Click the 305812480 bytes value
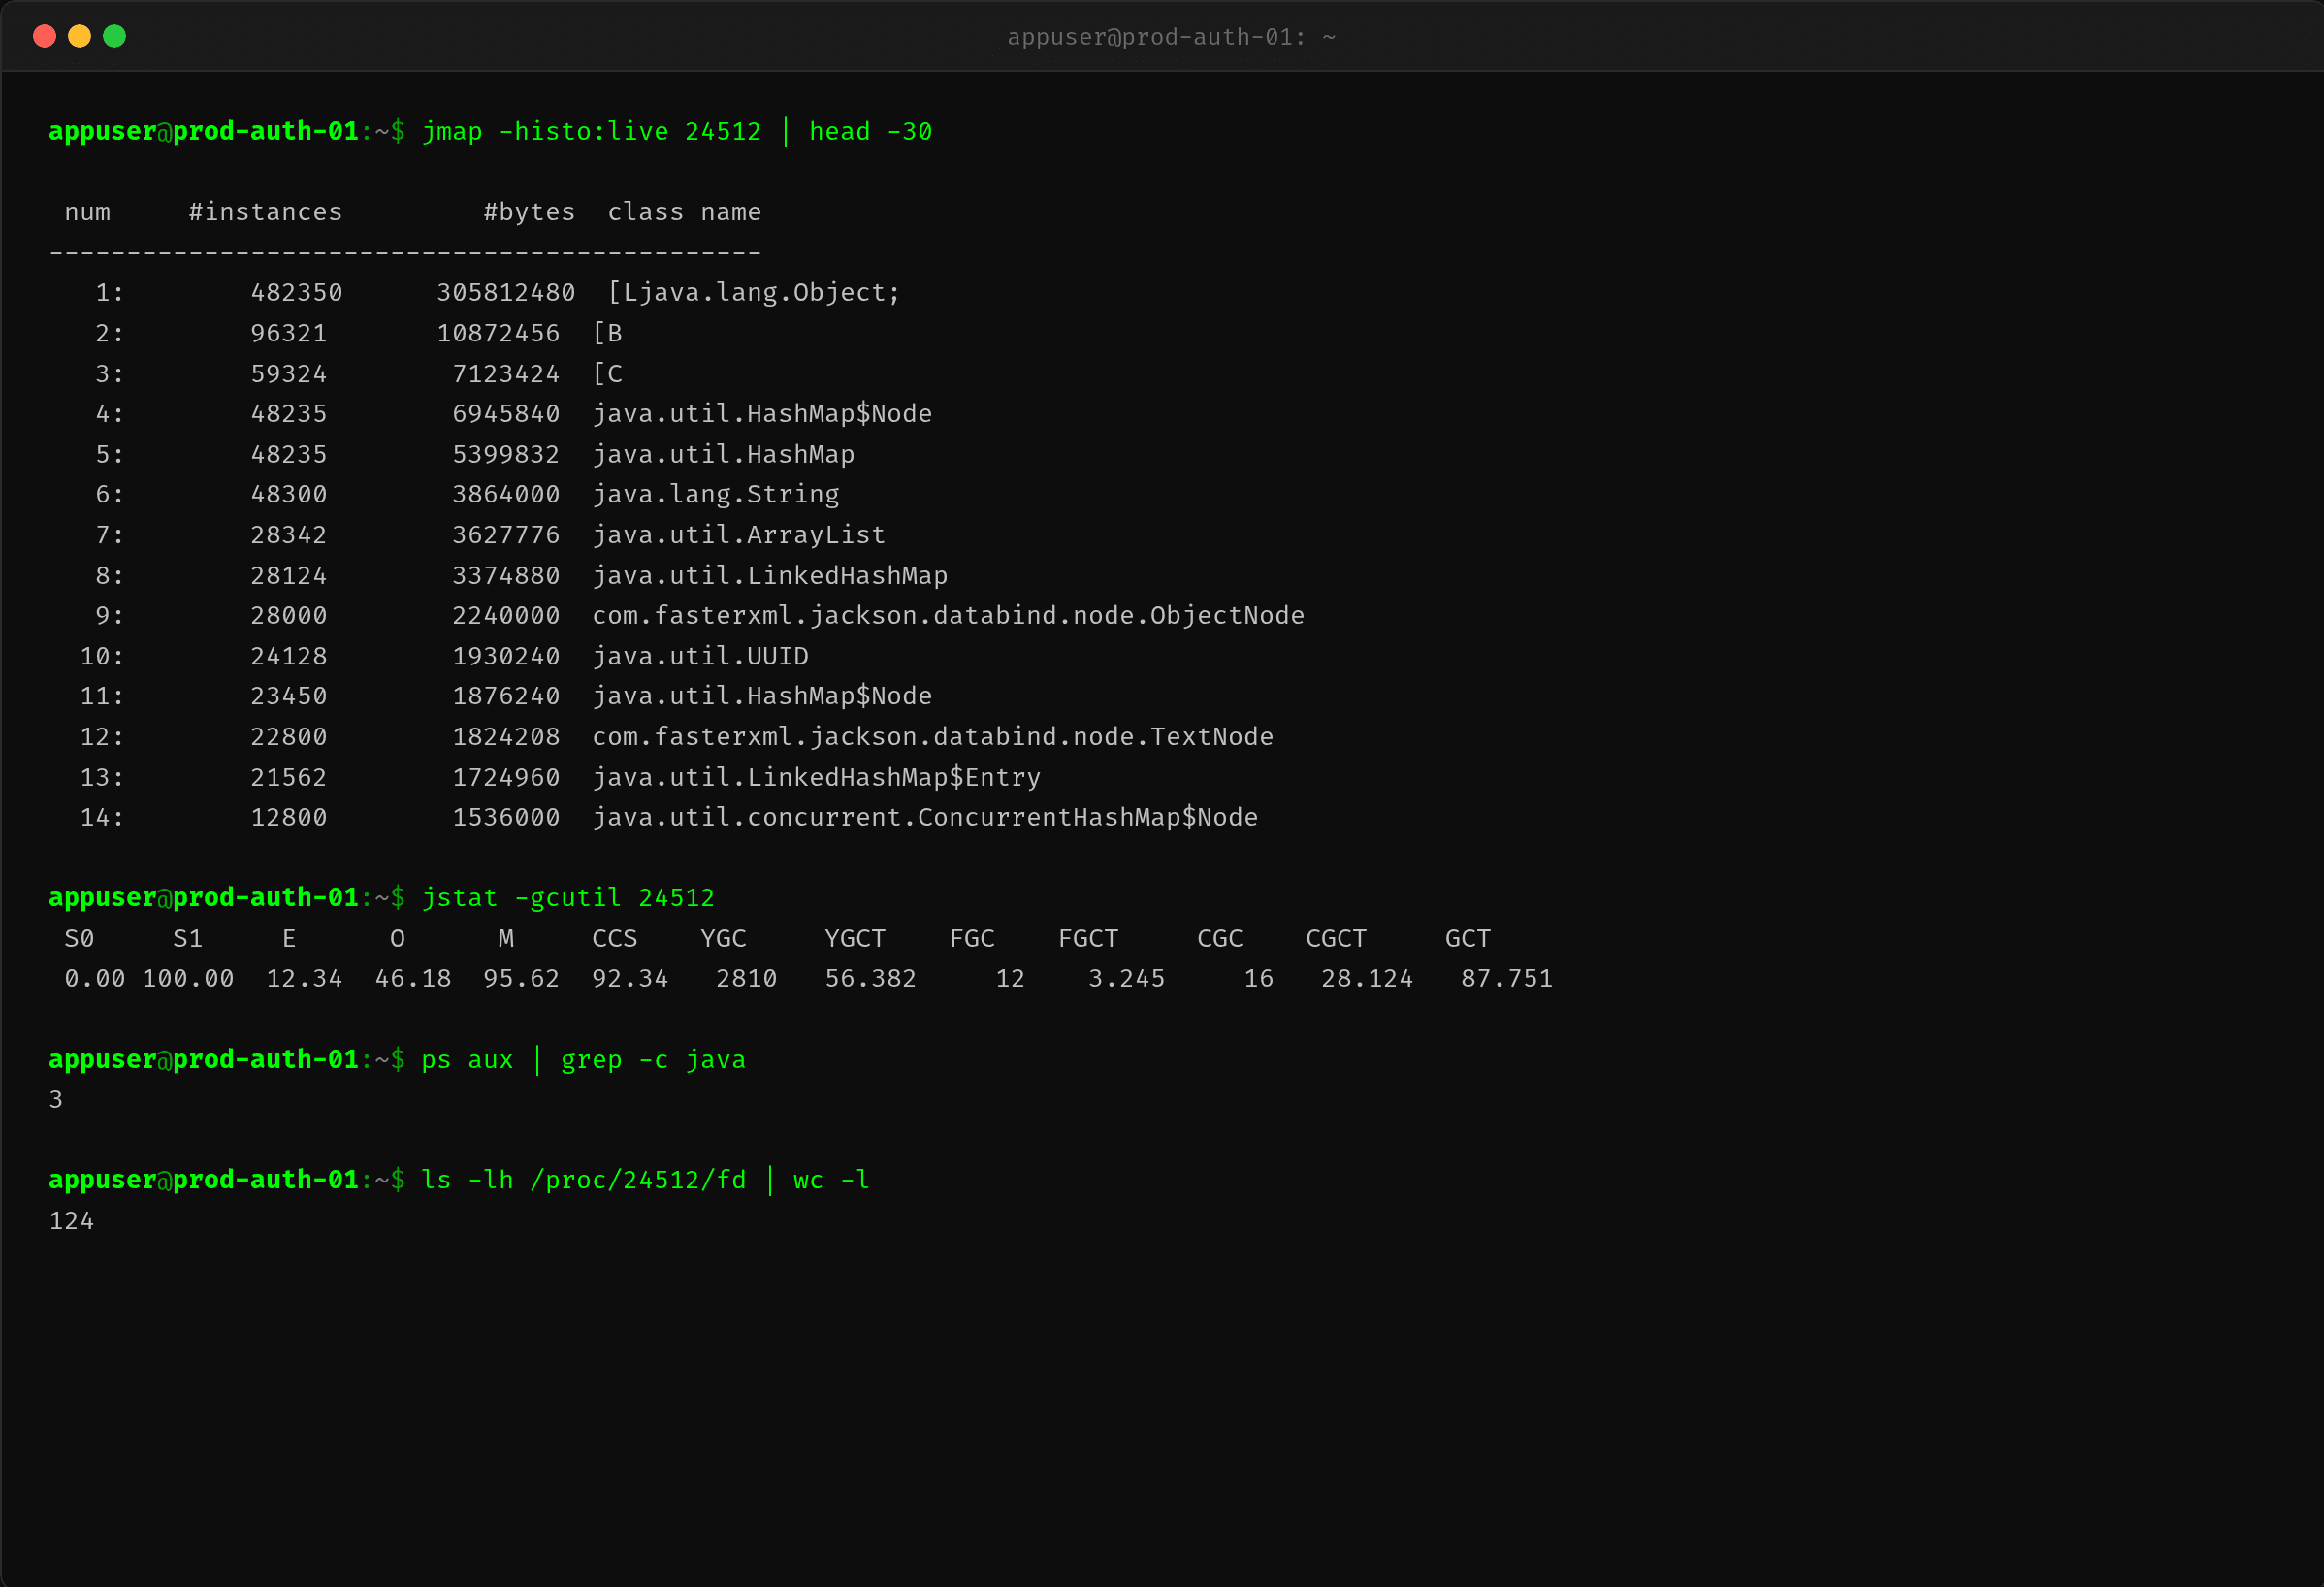The width and height of the screenshot is (2324, 1587). [506, 293]
